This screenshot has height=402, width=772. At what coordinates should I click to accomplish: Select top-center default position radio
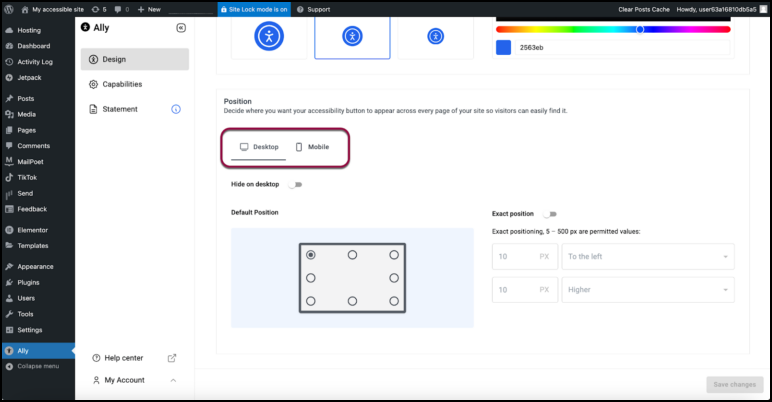coord(353,255)
